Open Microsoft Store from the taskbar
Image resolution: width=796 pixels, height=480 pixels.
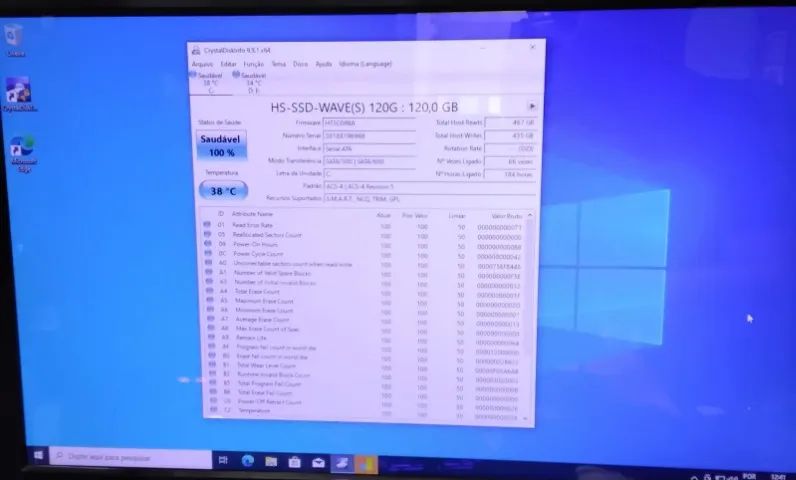294,462
